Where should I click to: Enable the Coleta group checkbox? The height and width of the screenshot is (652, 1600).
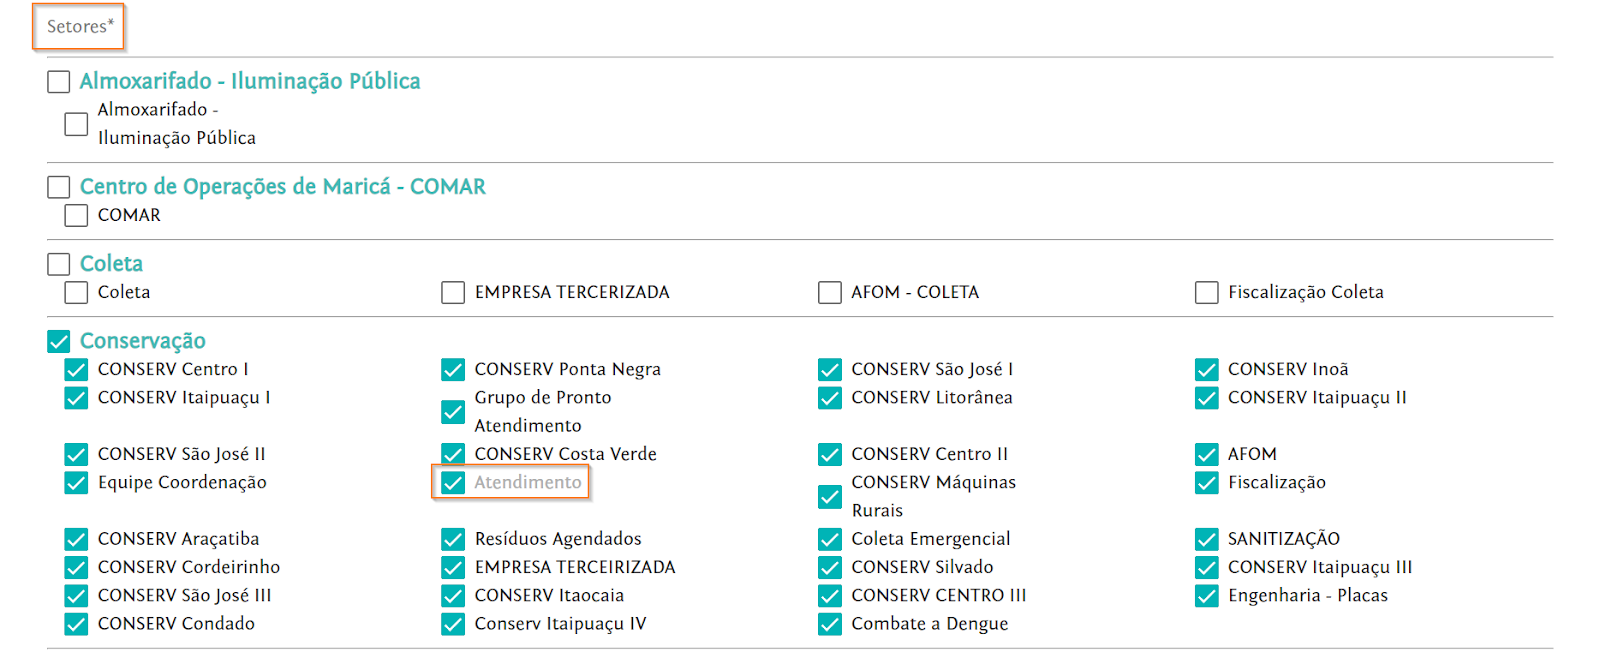pyautogui.click(x=59, y=264)
